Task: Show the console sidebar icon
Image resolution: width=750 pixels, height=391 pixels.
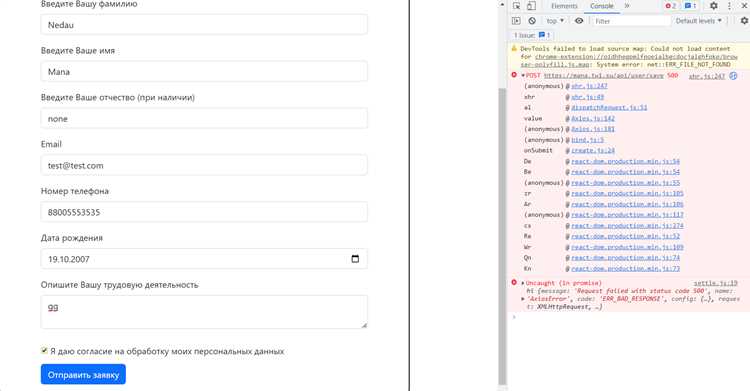Action: click(516, 21)
